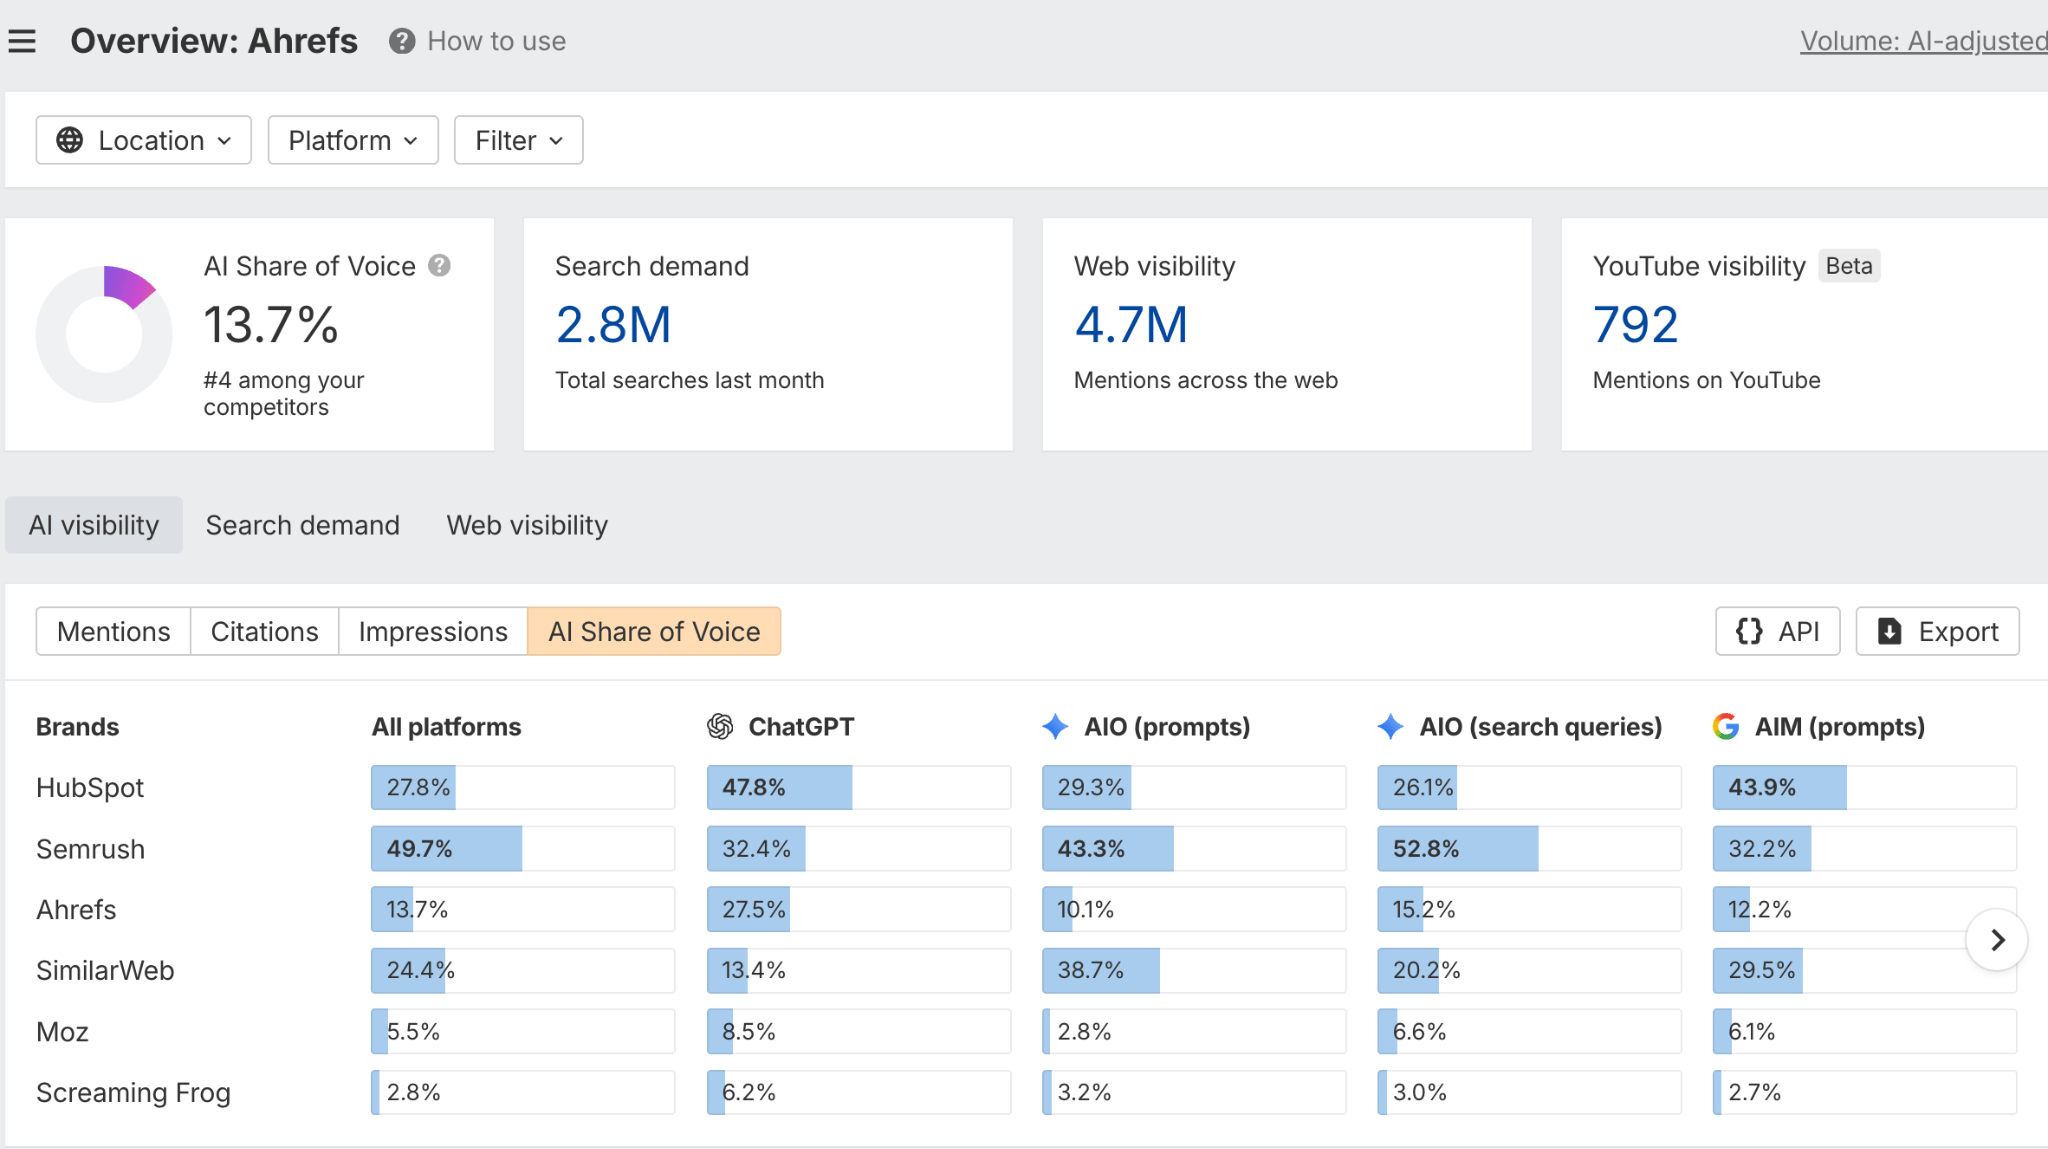2048x1149 pixels.
Task: Expand the Location dropdown
Action: tap(144, 140)
